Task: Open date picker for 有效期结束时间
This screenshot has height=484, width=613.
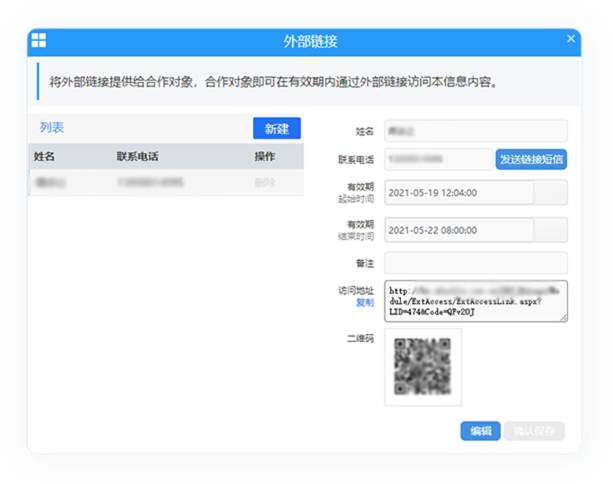Action: [550, 230]
